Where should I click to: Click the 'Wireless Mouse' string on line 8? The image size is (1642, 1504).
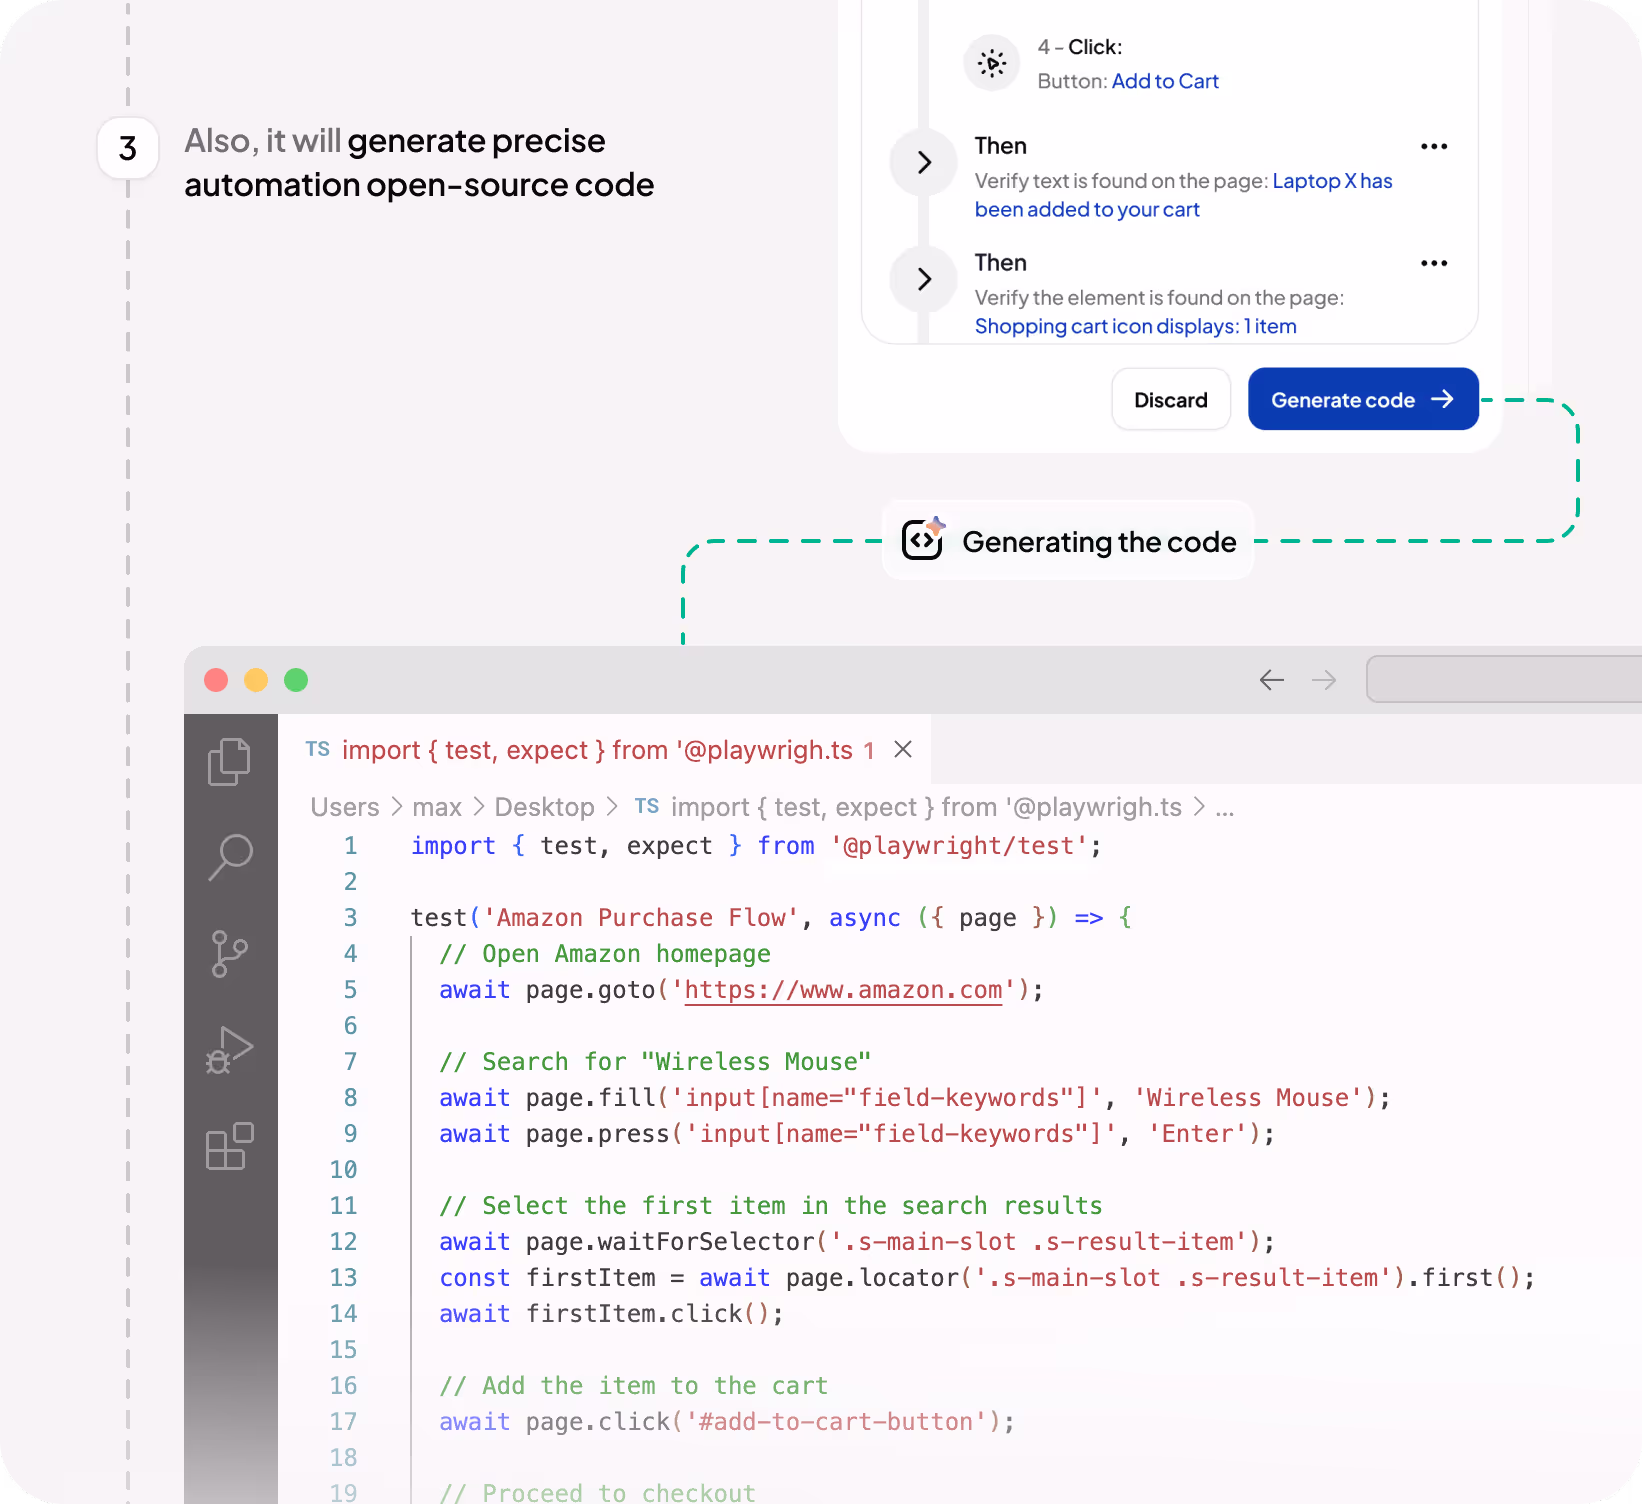1248,1098
